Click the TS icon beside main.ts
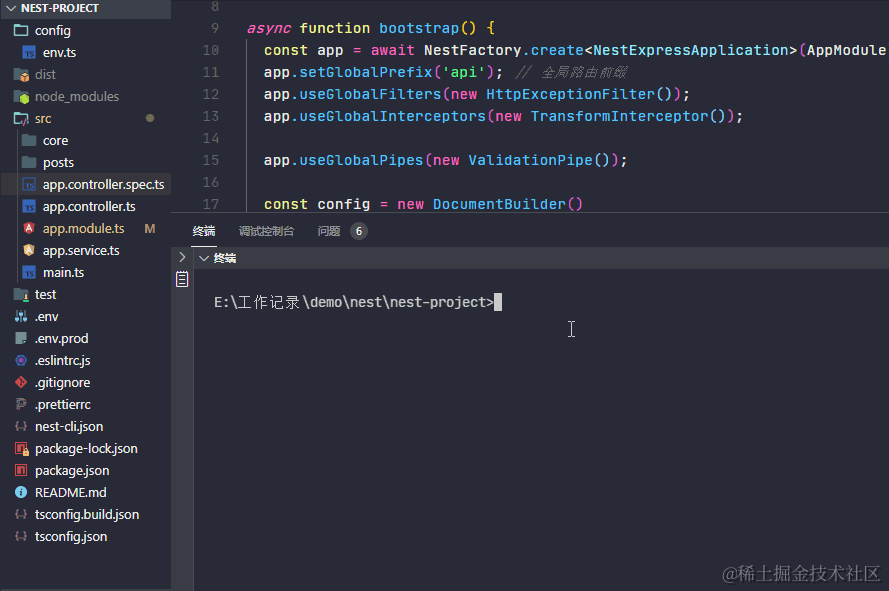This screenshot has width=889, height=591. [x=29, y=273]
